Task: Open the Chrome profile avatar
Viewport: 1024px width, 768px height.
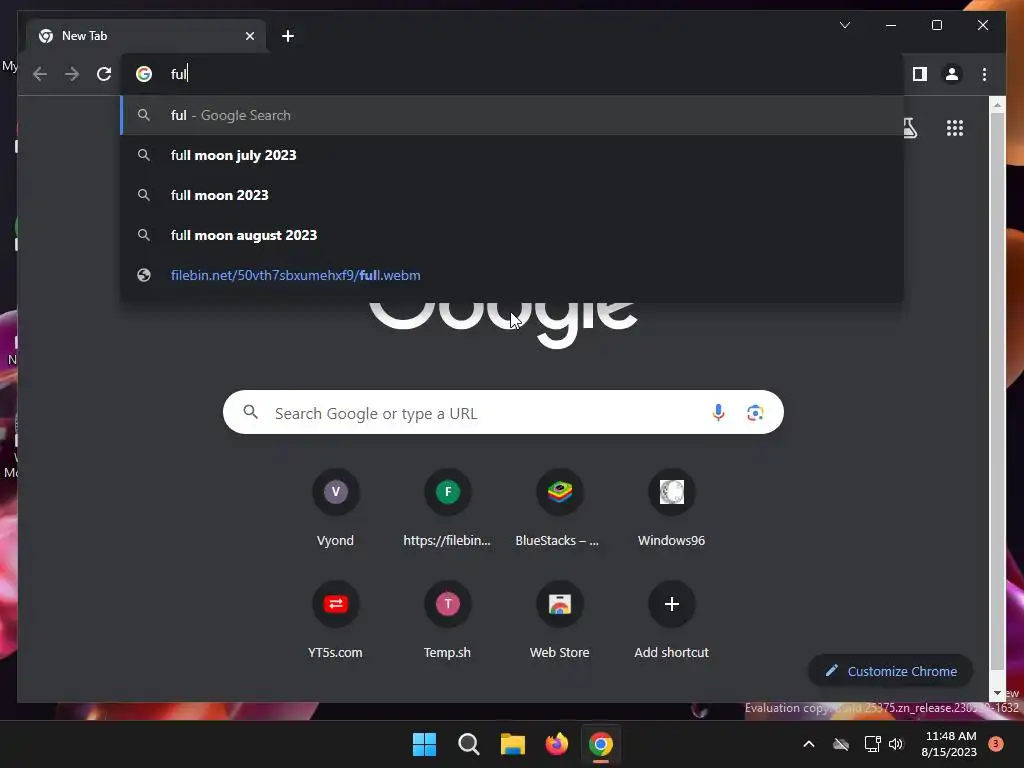Action: (952, 74)
